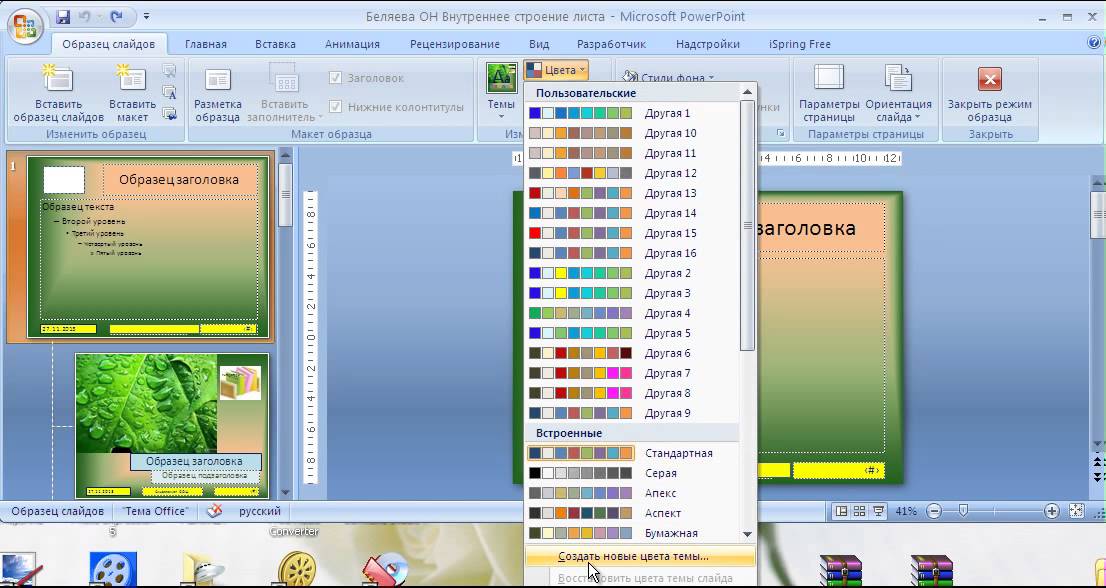Click the Master Layout icon
Screen dimensions: 1106x588
tap(217, 80)
